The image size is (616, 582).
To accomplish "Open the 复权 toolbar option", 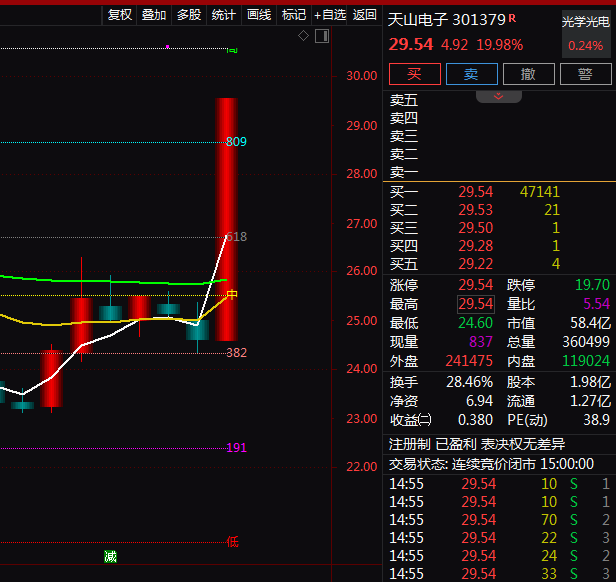I will [119, 15].
